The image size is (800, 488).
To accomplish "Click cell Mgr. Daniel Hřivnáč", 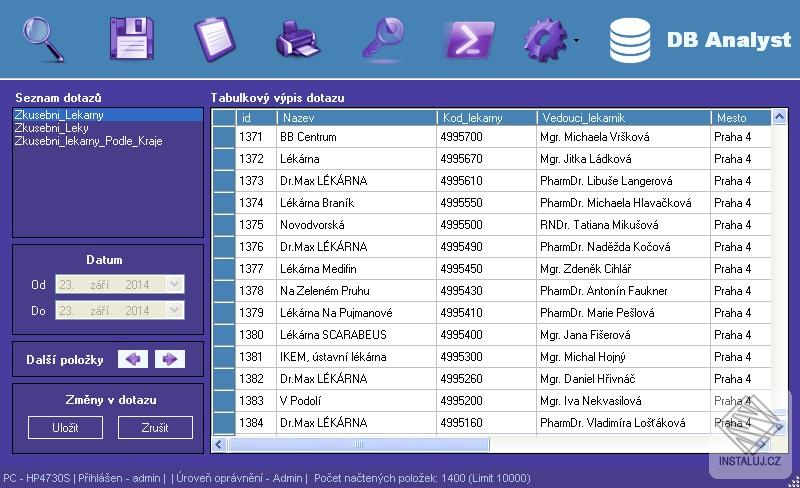I will 623,379.
